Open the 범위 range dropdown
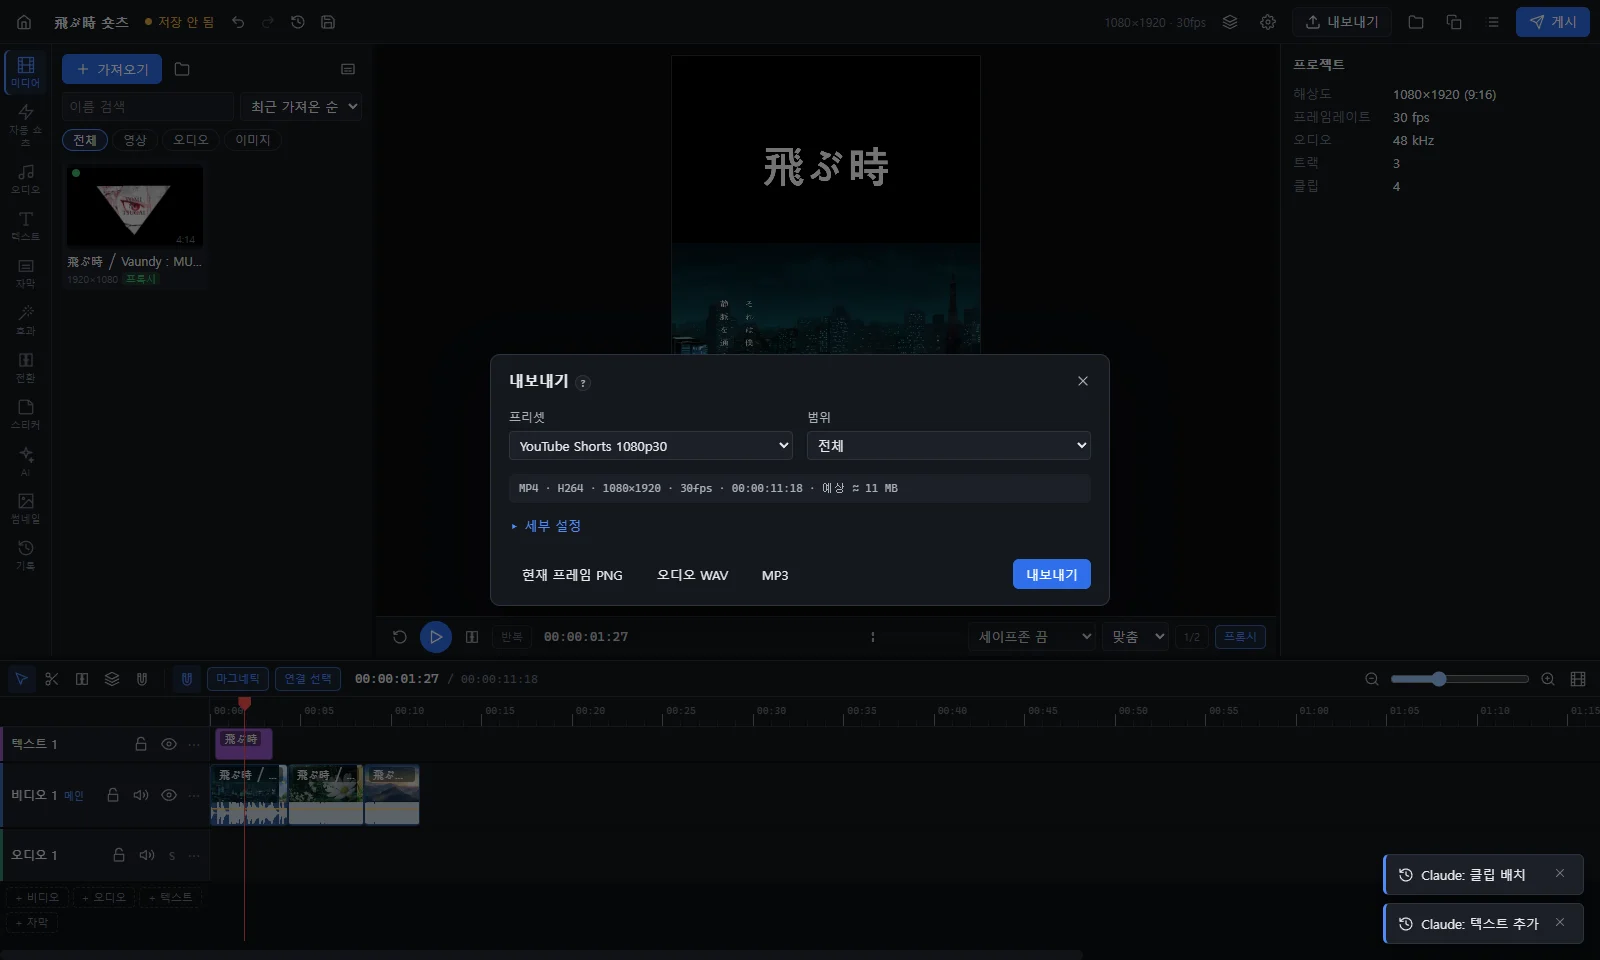The height and width of the screenshot is (960, 1600). [949, 446]
